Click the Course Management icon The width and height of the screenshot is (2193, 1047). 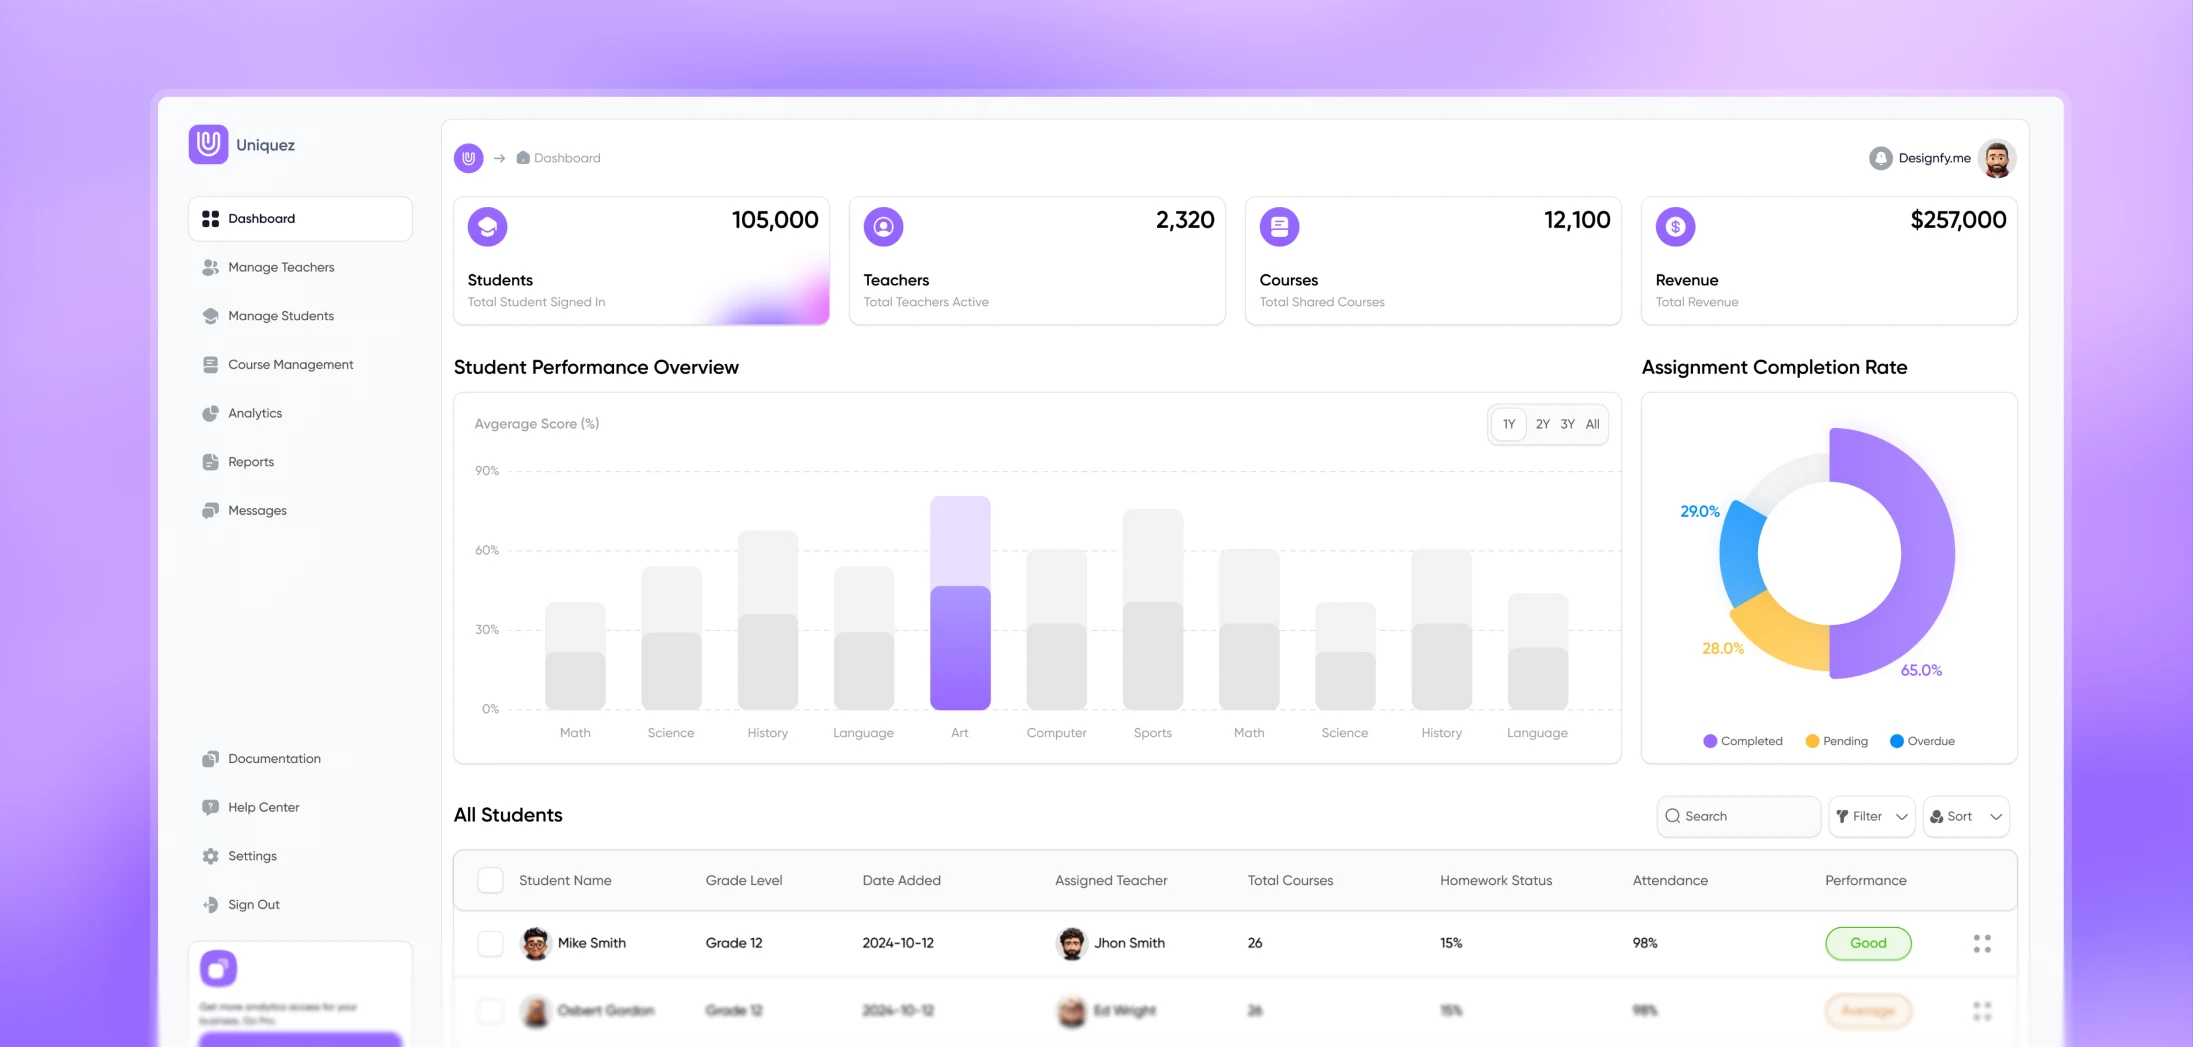click(210, 365)
